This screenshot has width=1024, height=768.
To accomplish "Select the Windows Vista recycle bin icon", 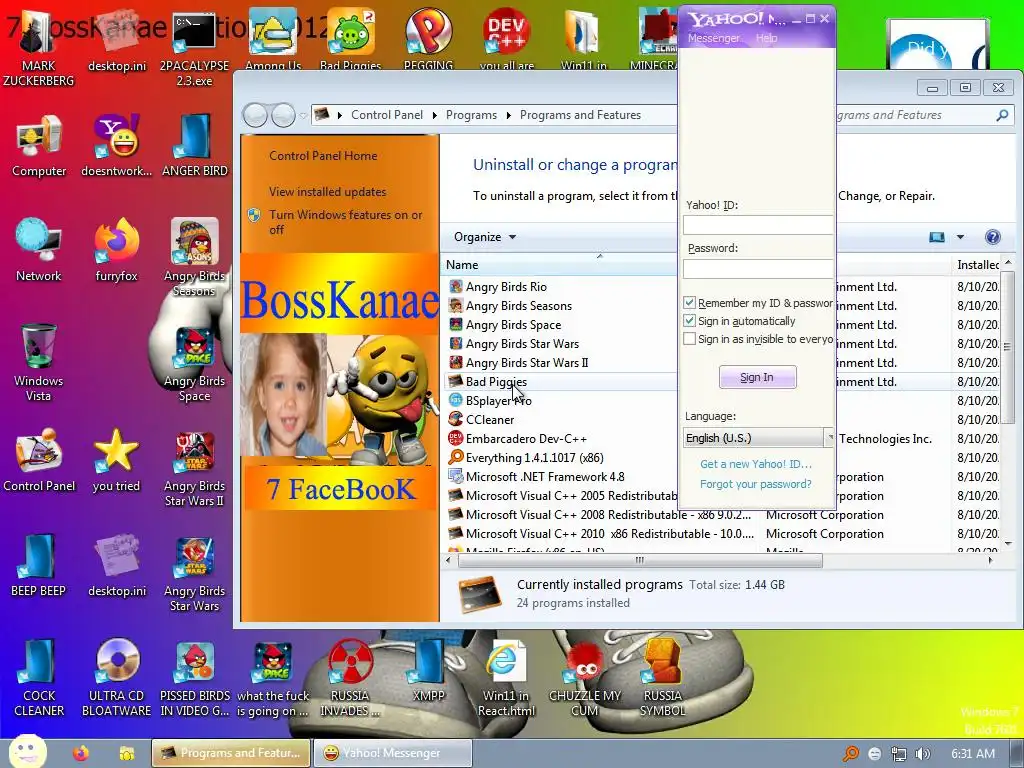I will (39, 362).
